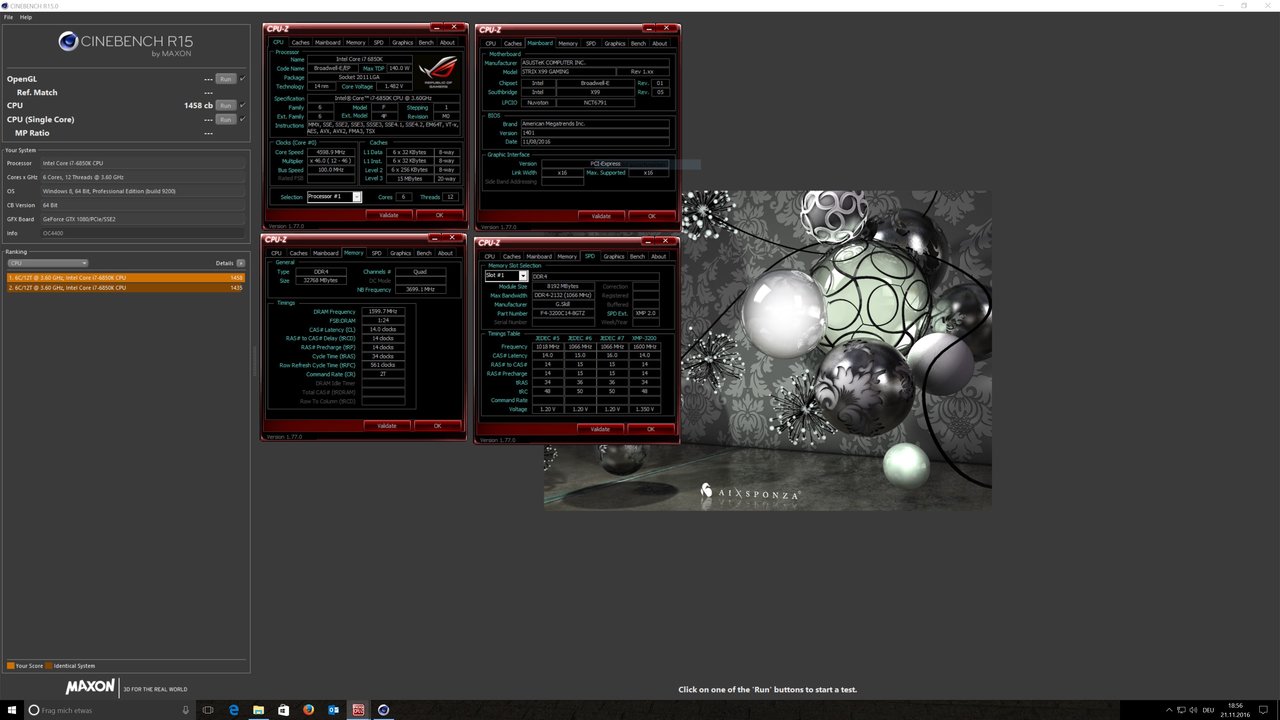This screenshot has width=1280, height=720.
Task: Open the Windows Start menu
Action: 12,710
